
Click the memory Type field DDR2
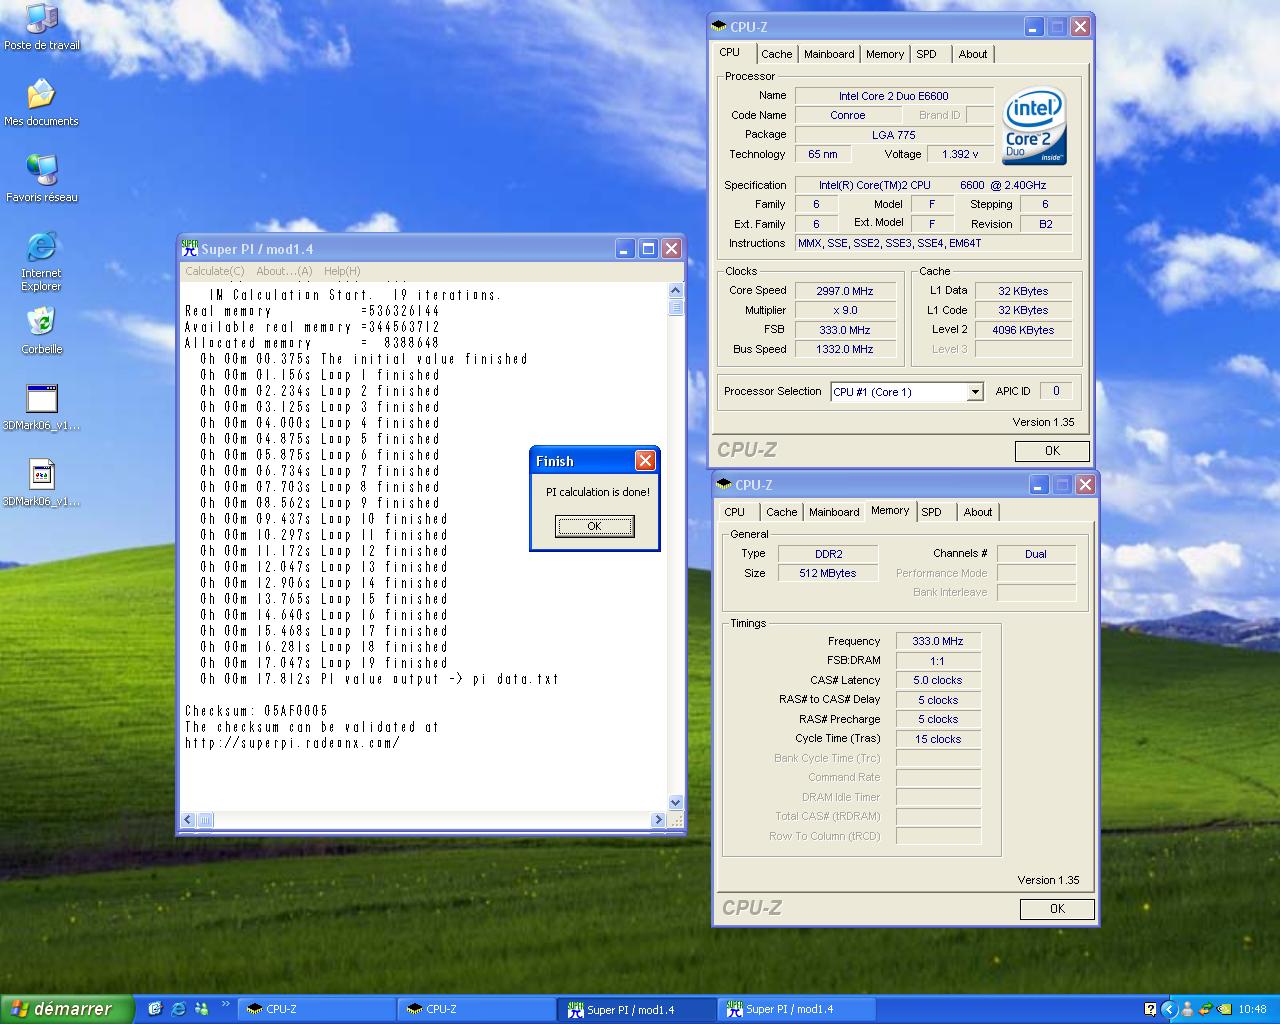click(828, 554)
